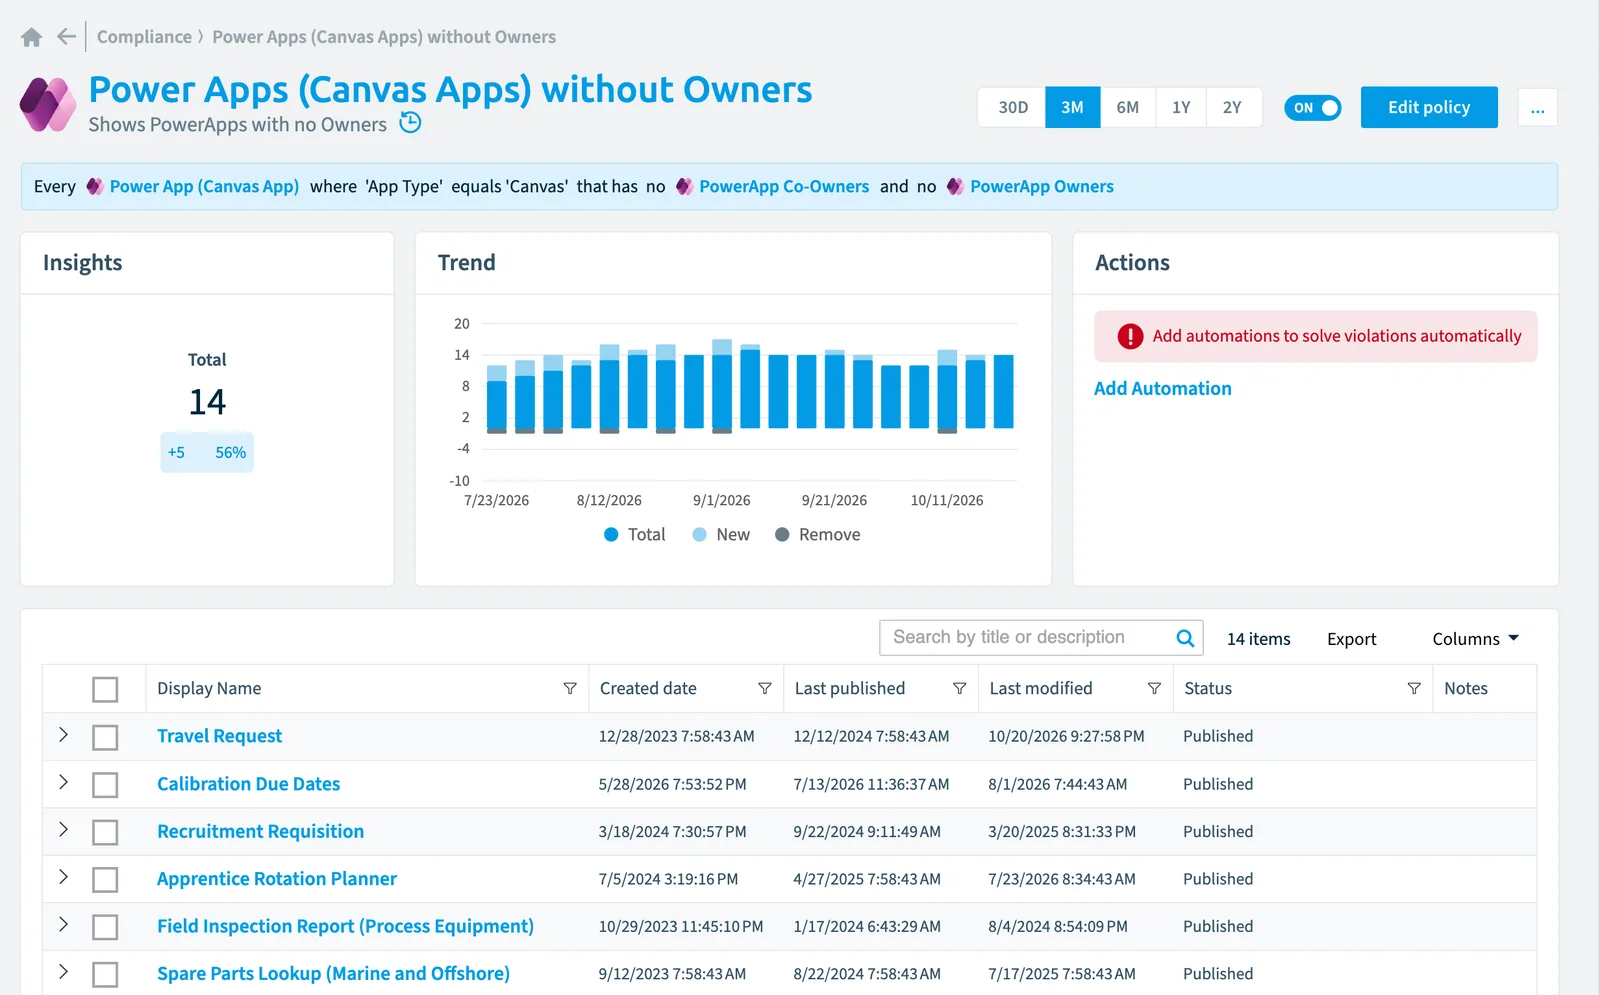This screenshot has width=1600, height=995.
Task: Click the PowerApp Owners entity icon
Action: pyautogui.click(x=955, y=186)
